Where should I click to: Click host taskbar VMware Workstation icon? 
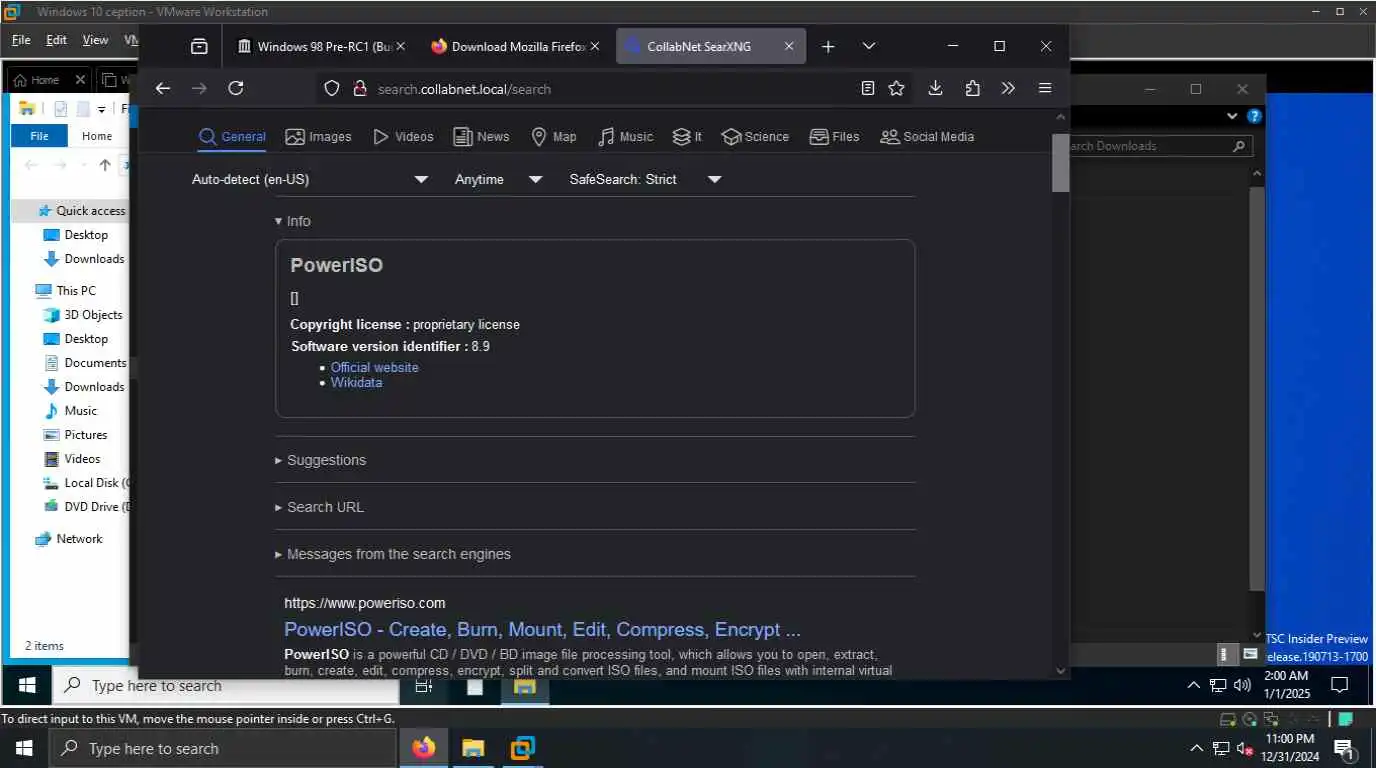[522, 748]
